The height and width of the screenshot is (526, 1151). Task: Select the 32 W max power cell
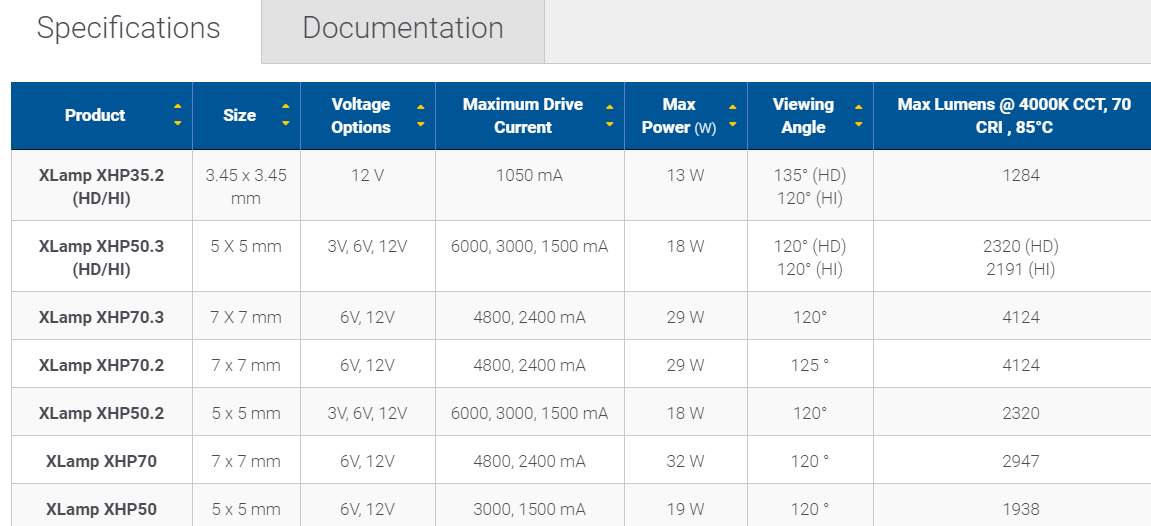(x=686, y=461)
